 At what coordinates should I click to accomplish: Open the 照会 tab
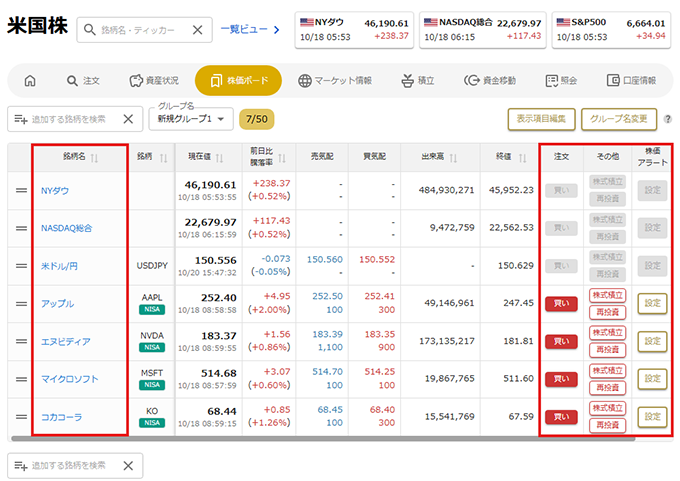click(561, 81)
